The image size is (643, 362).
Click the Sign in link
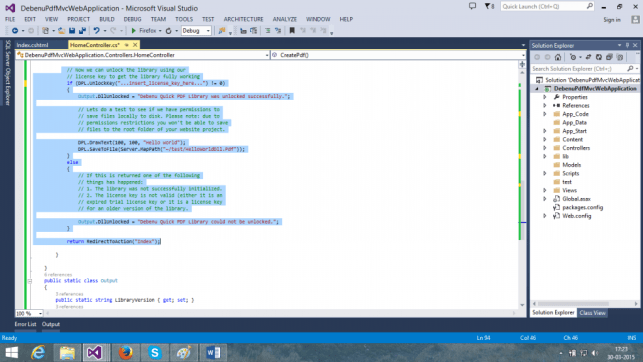click(612, 20)
